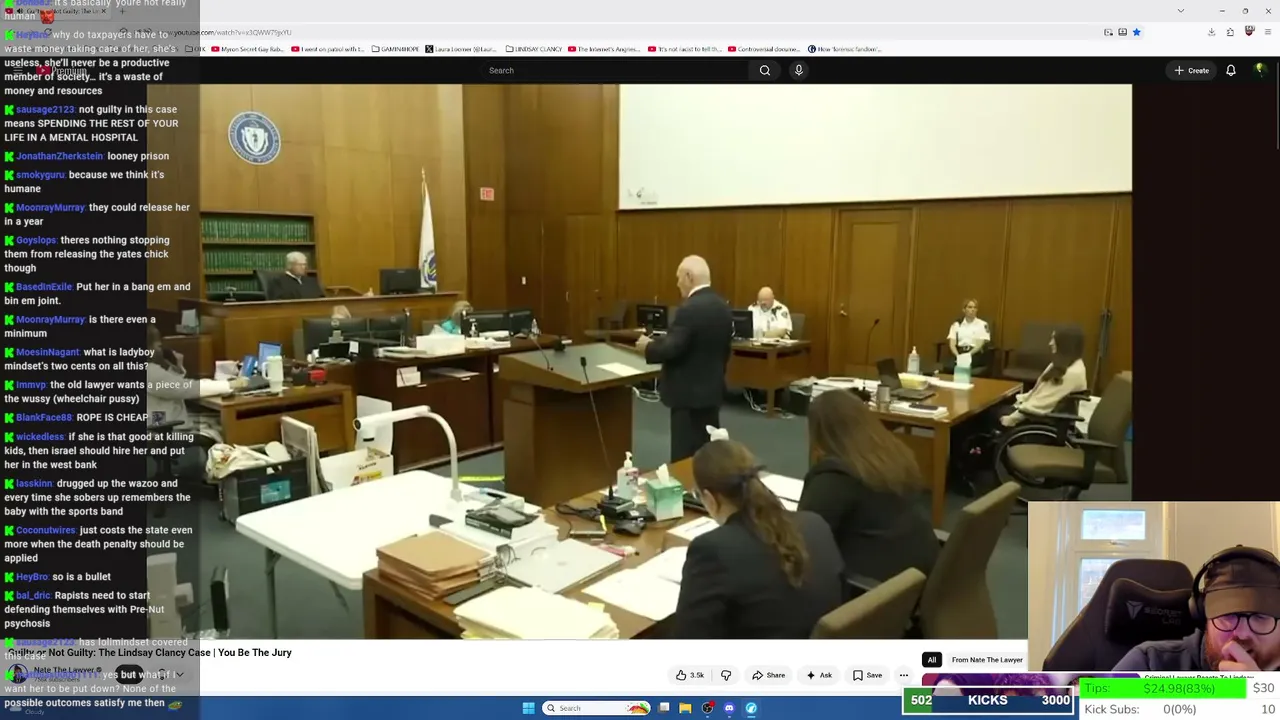Open the Windows Start menu
The width and height of the screenshot is (1280, 720).
pyautogui.click(x=528, y=708)
